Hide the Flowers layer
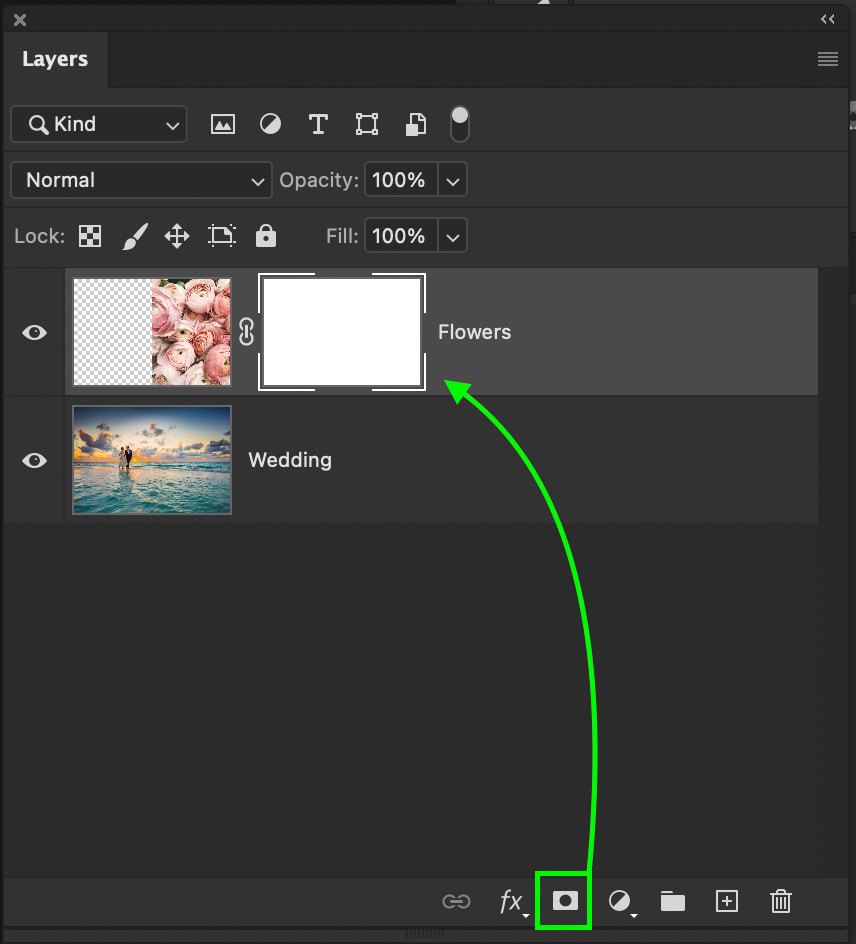Screen dimensions: 856x944 pyautogui.click(x=34, y=332)
